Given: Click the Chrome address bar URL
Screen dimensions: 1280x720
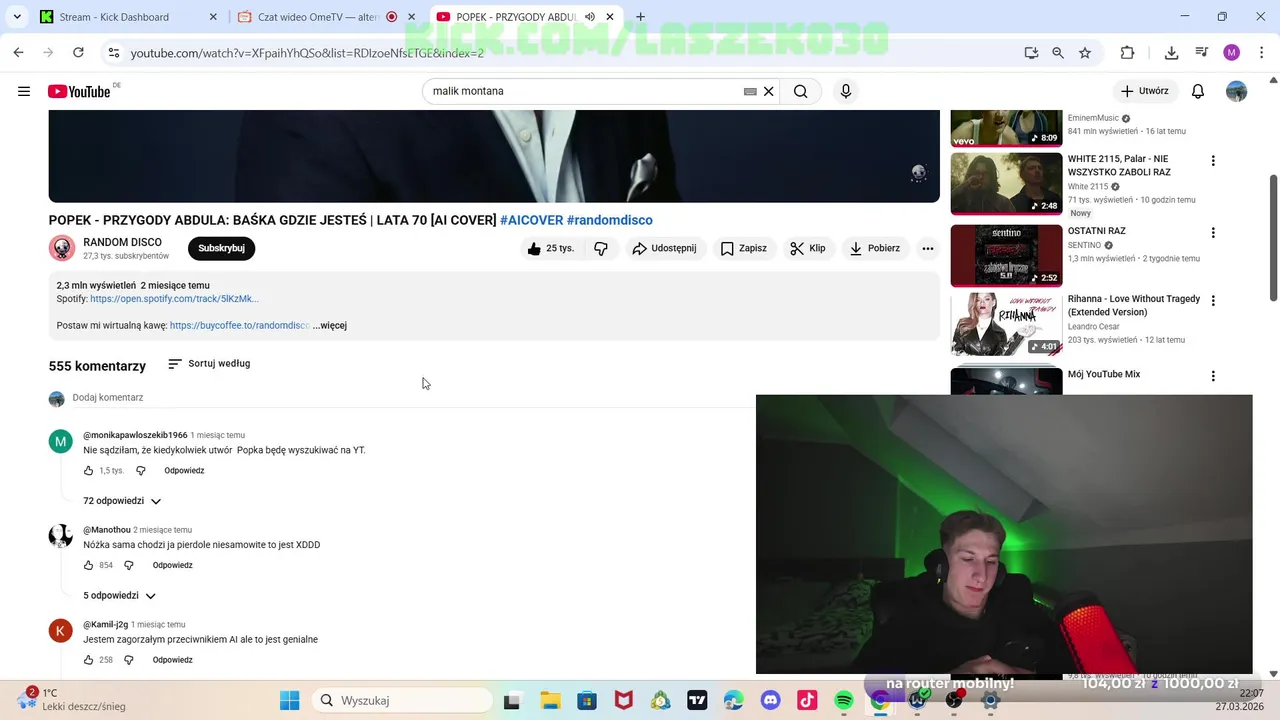Looking at the screenshot, I should point(307,53).
